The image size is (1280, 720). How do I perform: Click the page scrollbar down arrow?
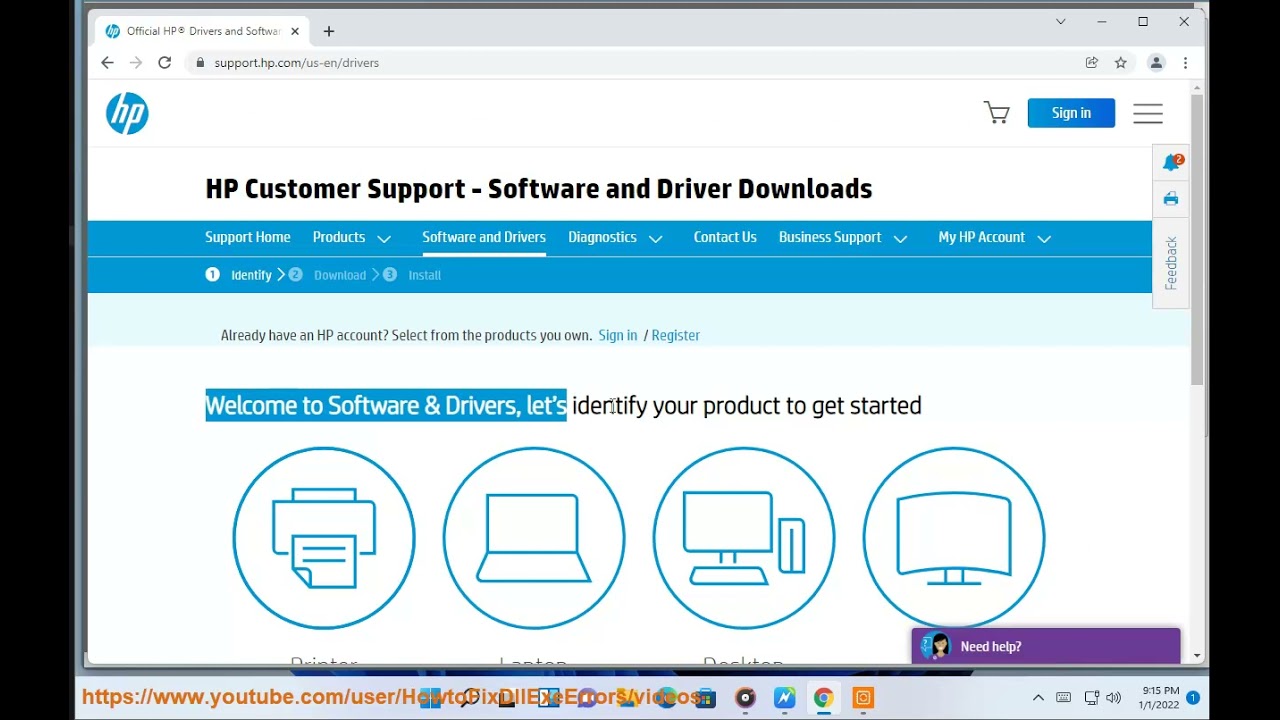coord(1197,656)
